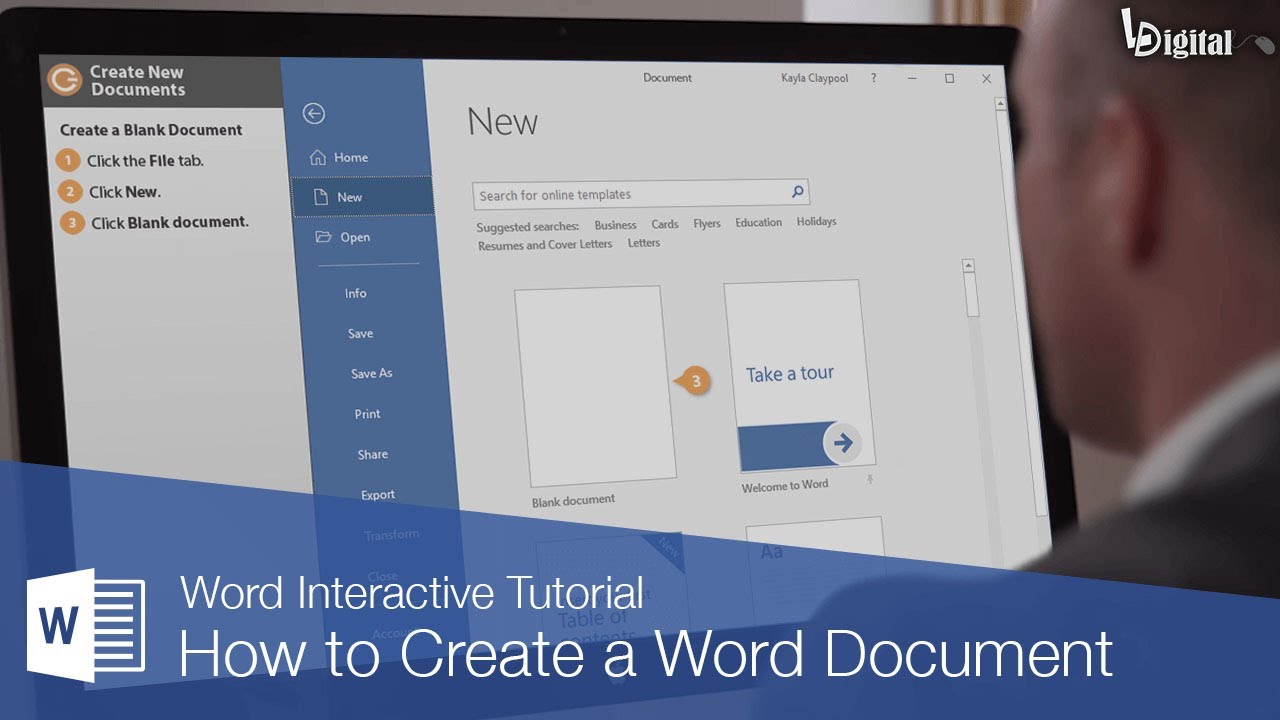Click the back arrow to exit the backstage view
The height and width of the screenshot is (720, 1280).
(315, 115)
